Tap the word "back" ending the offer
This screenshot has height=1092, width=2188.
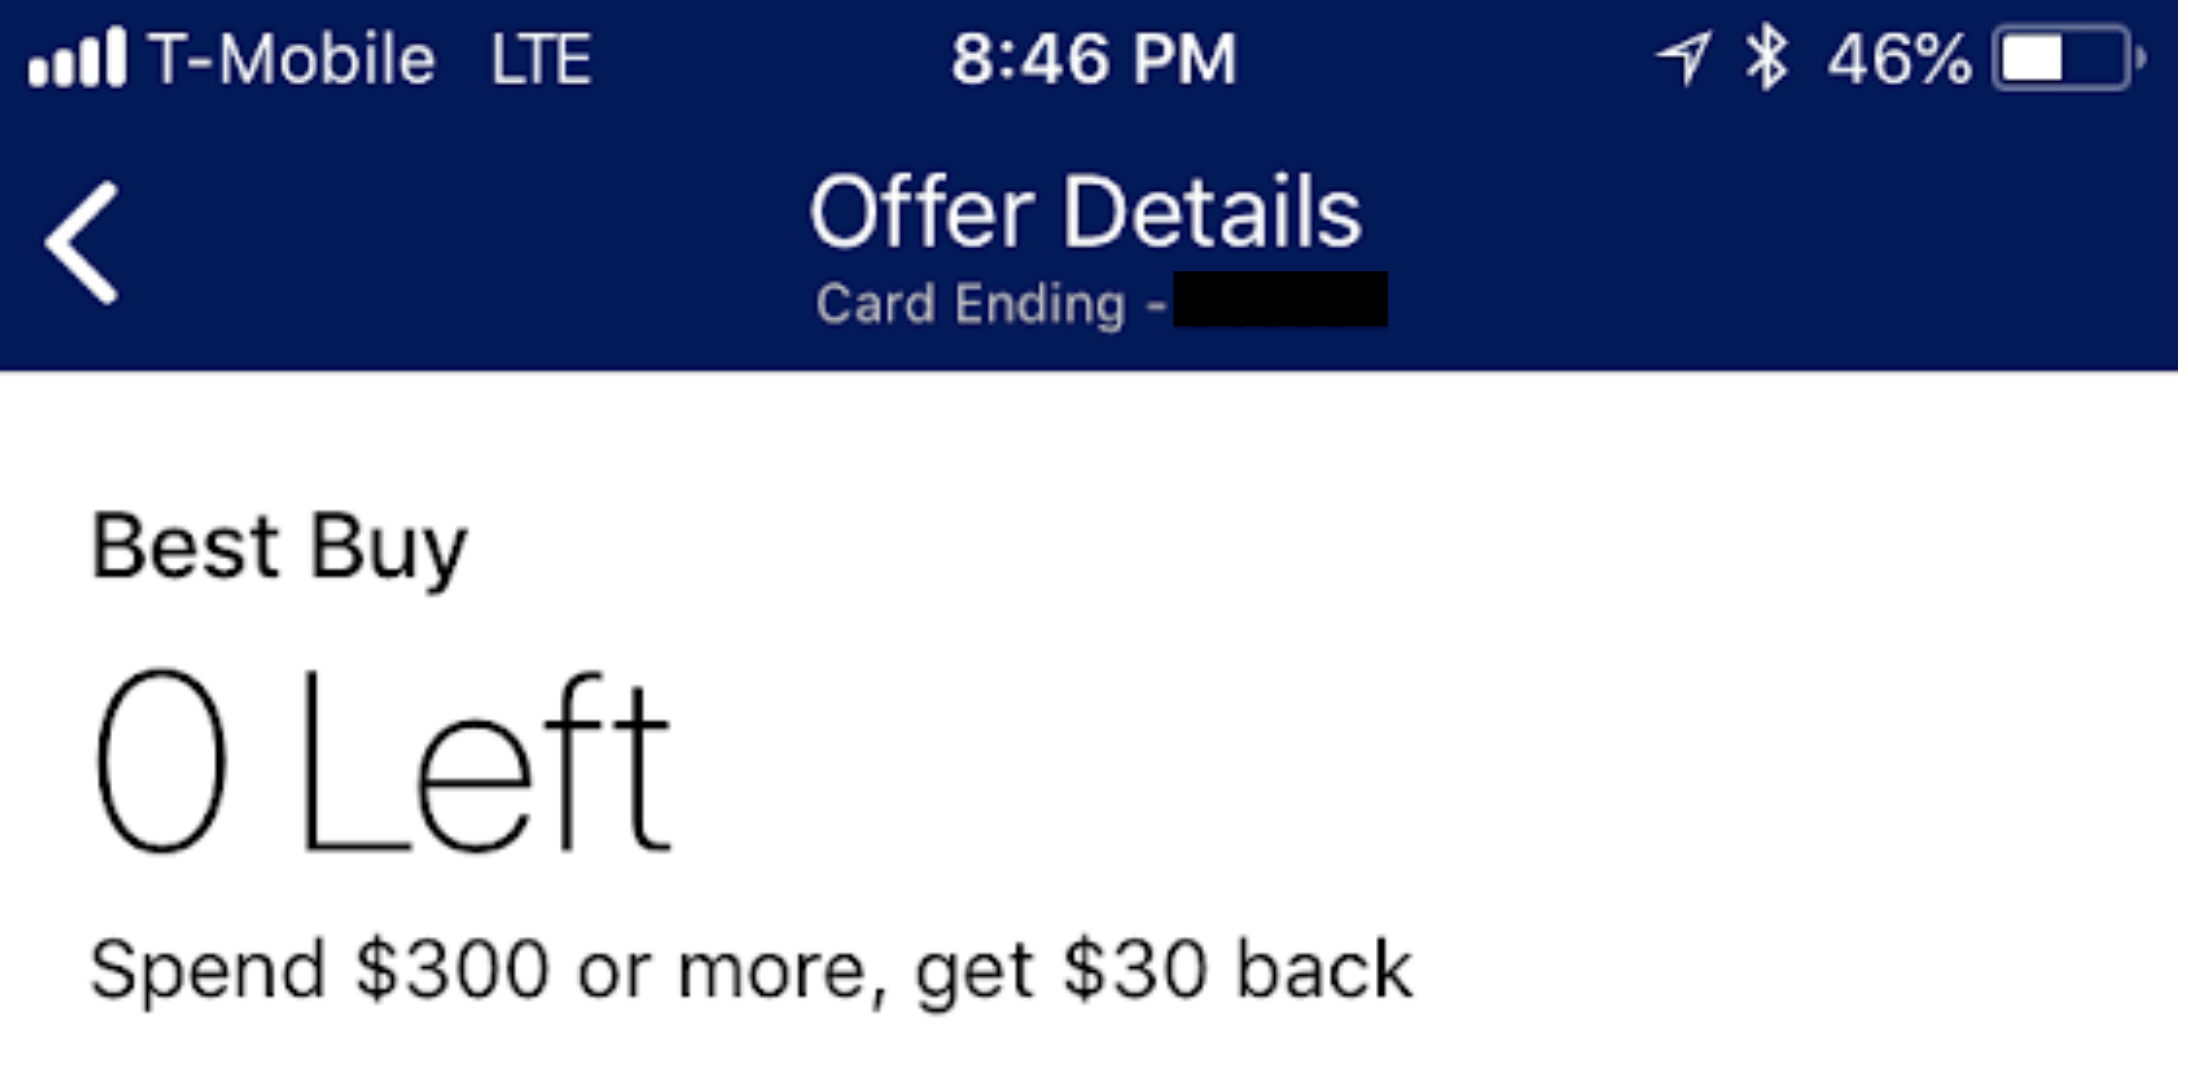[x=1324, y=969]
